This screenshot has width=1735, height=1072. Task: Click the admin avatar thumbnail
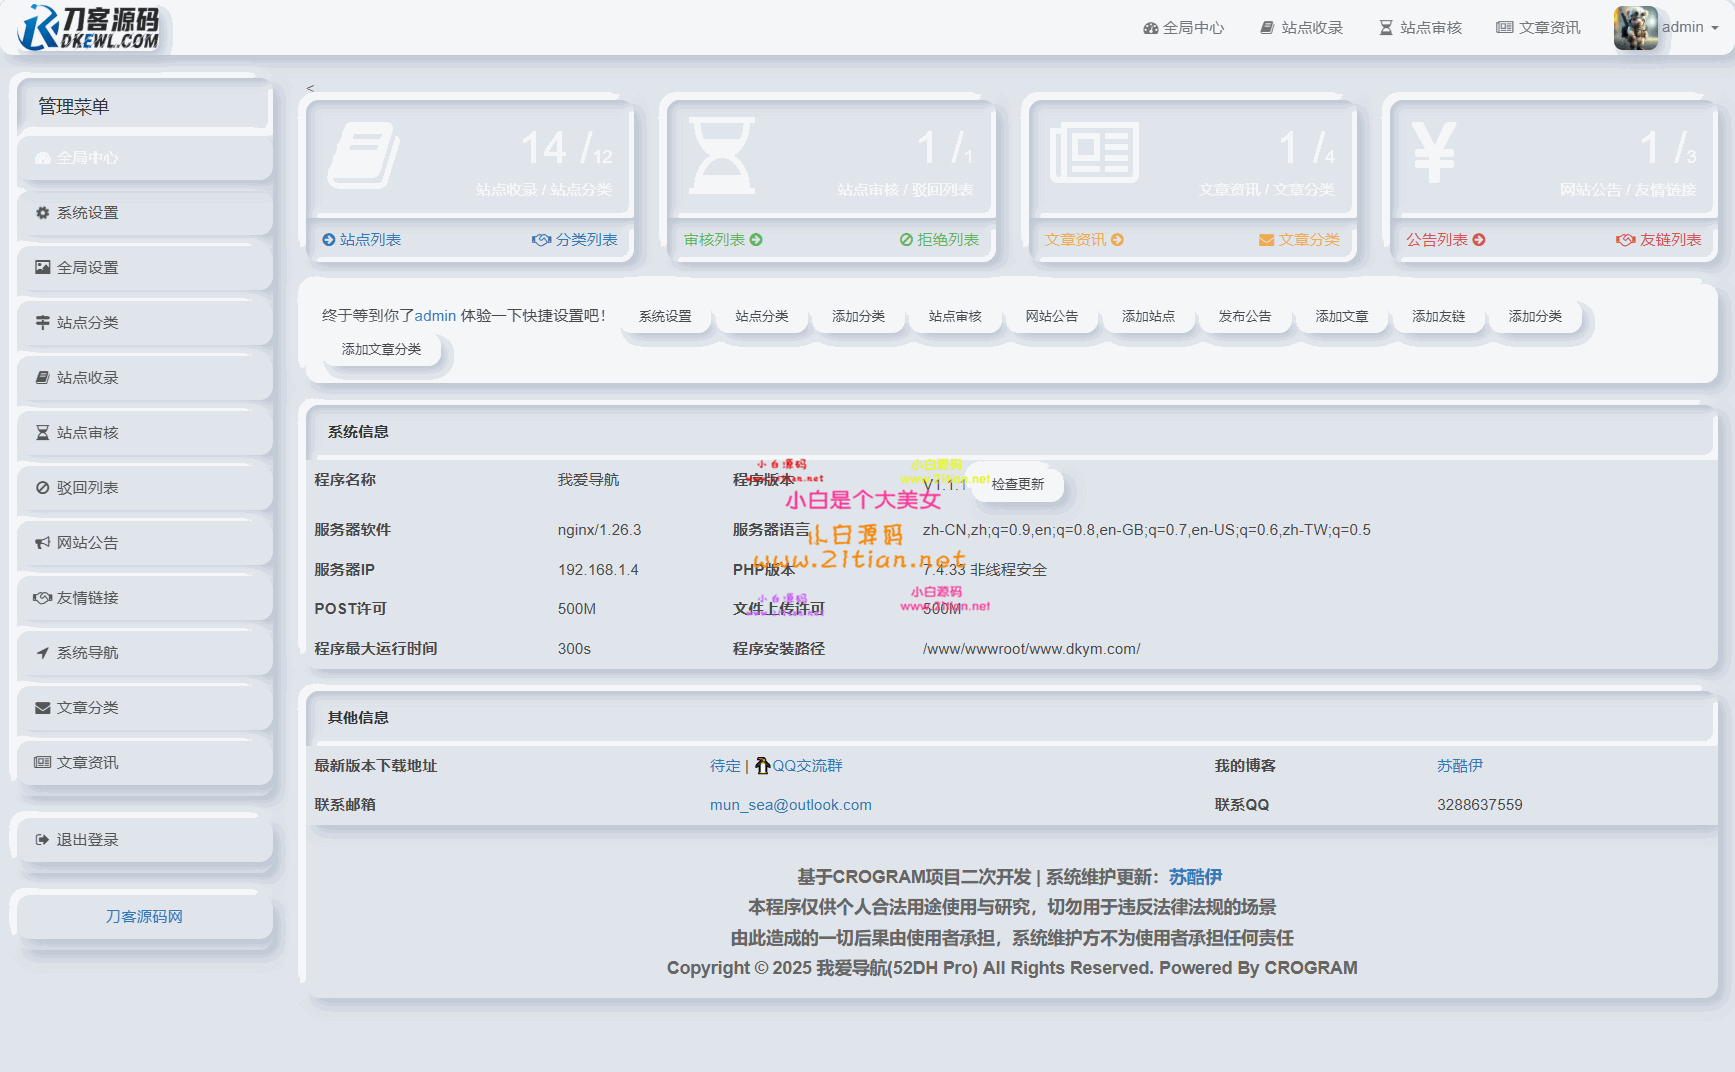pyautogui.click(x=1635, y=27)
